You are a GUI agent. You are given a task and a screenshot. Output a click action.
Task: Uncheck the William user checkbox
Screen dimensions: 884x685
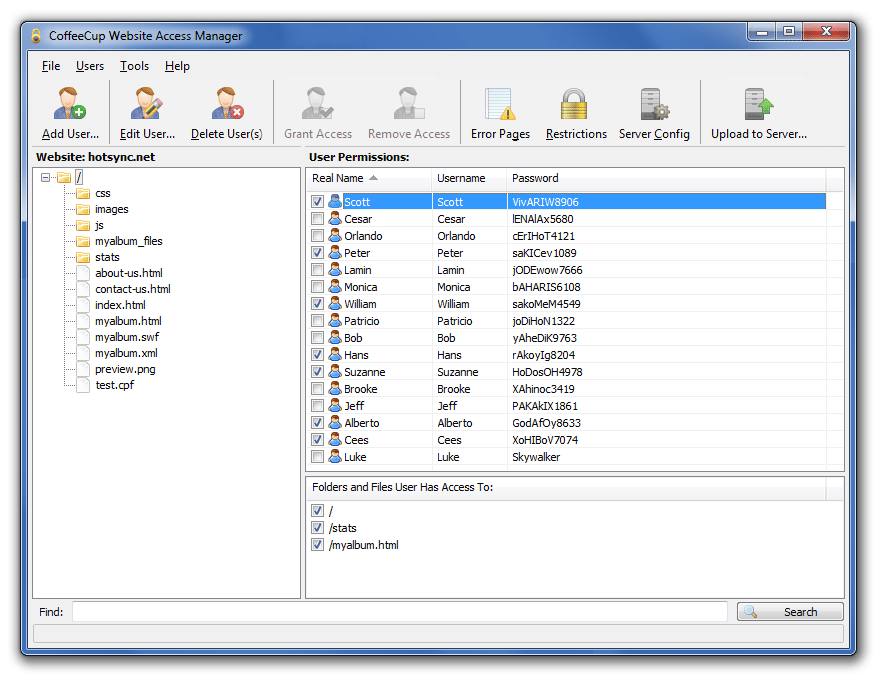pos(317,304)
